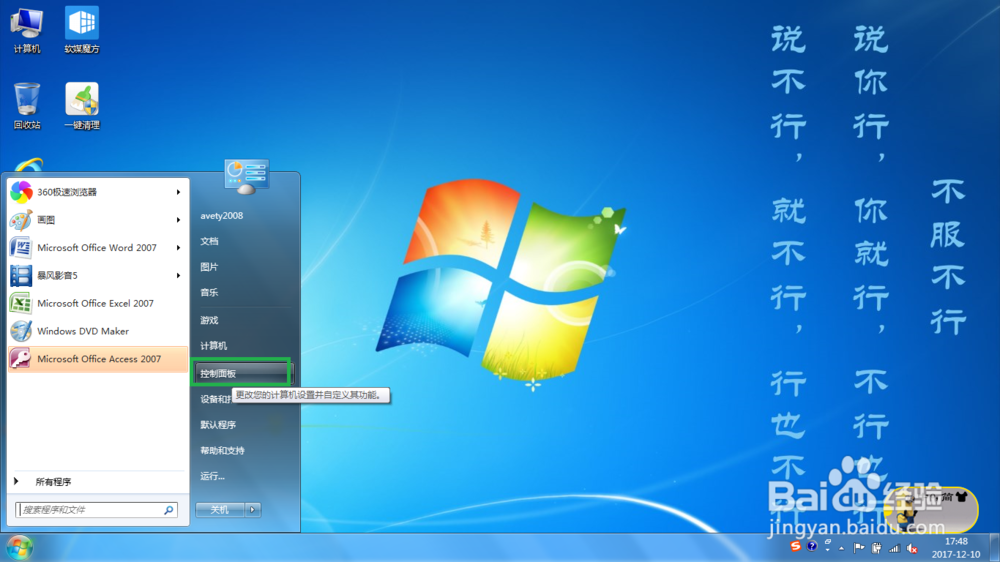
Task: Open 帮助和支持 help and support
Action: pos(223,450)
